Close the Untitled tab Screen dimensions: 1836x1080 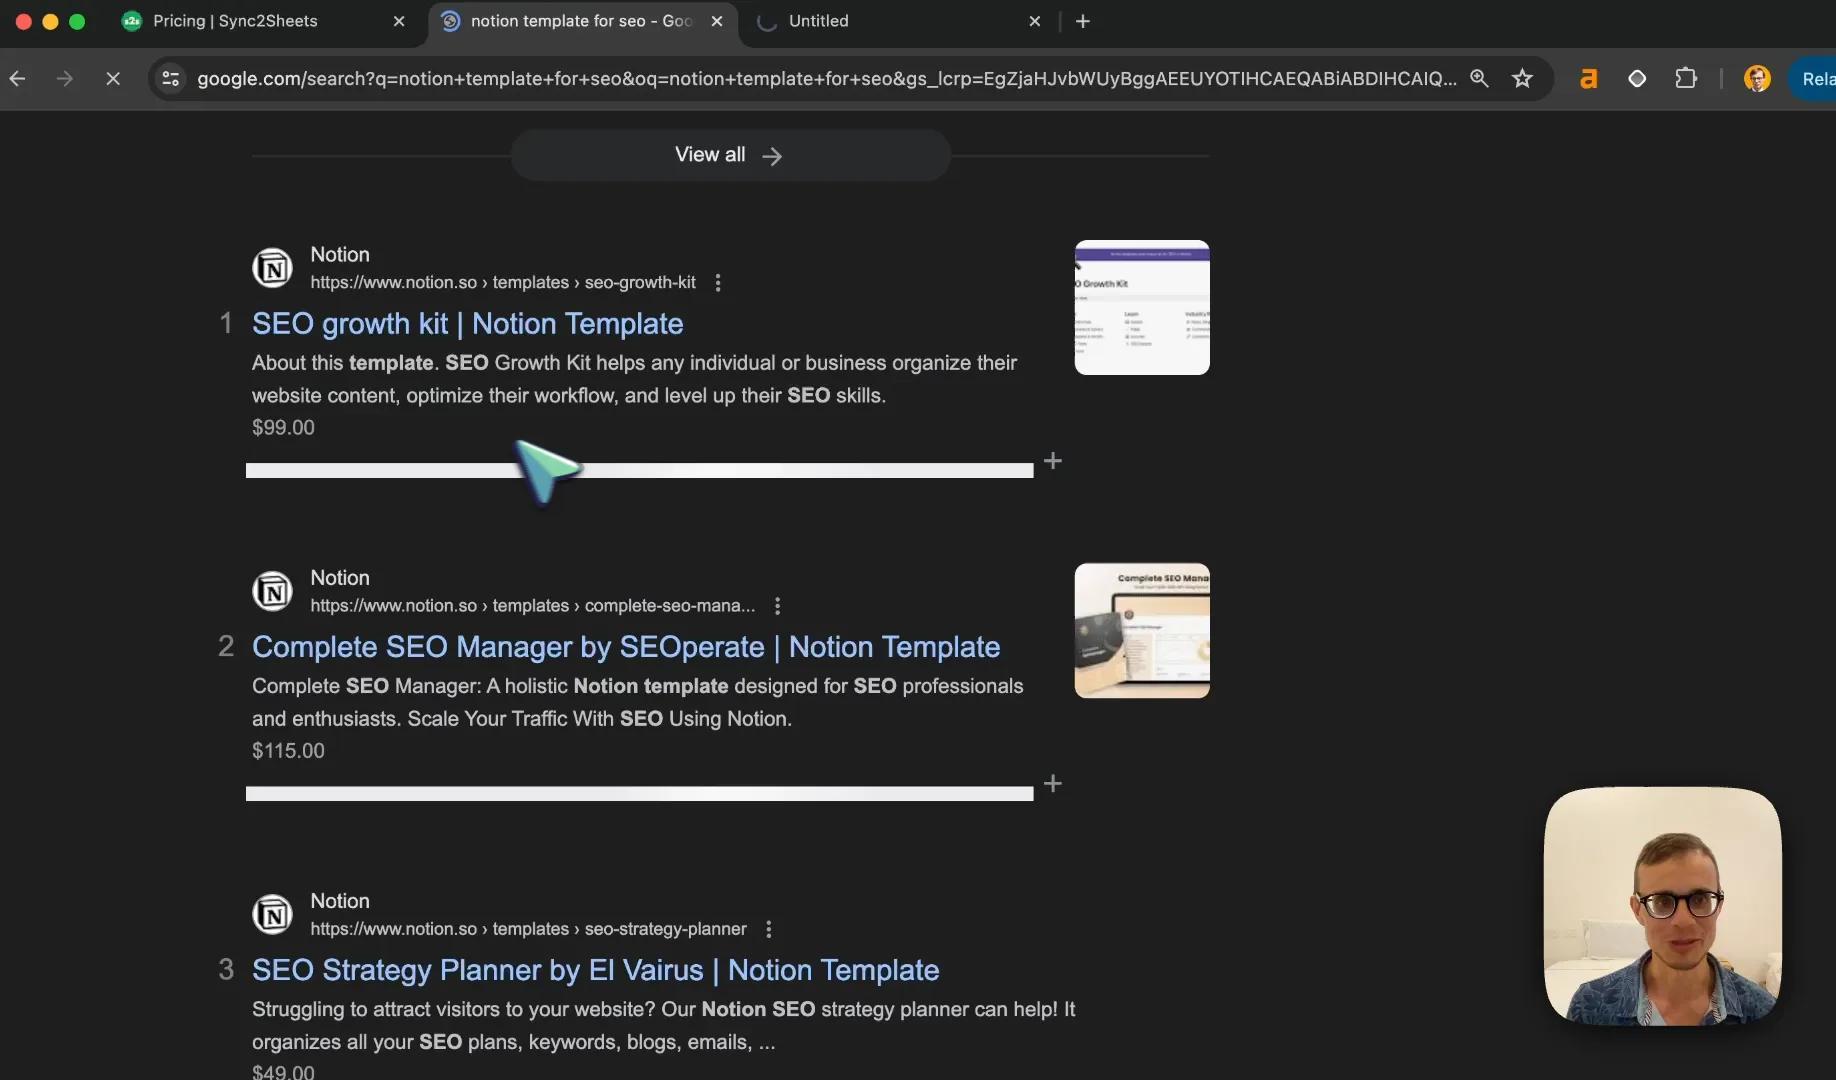point(1035,21)
